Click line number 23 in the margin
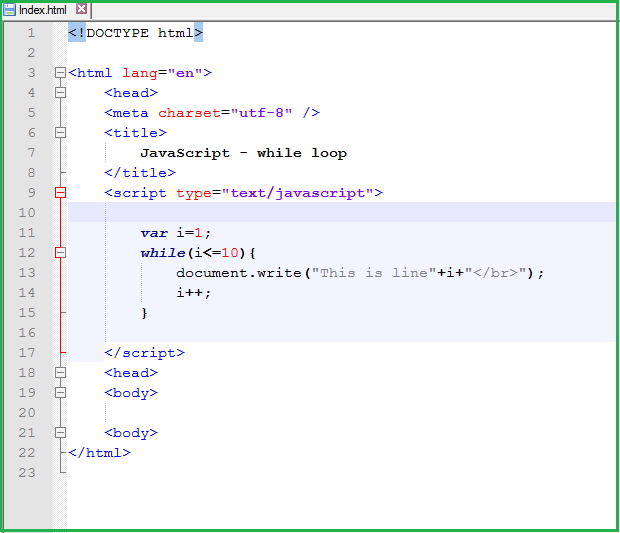This screenshot has height=533, width=620. click(27, 473)
